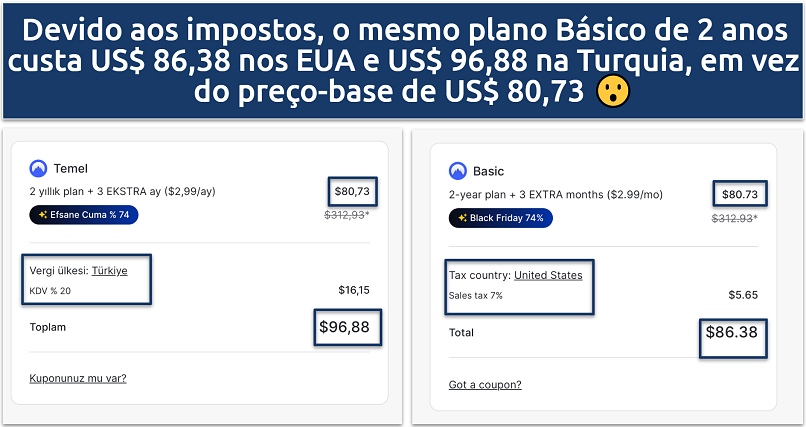Click the $5.65 sales tax amount
806x427 pixels.
[743, 295]
